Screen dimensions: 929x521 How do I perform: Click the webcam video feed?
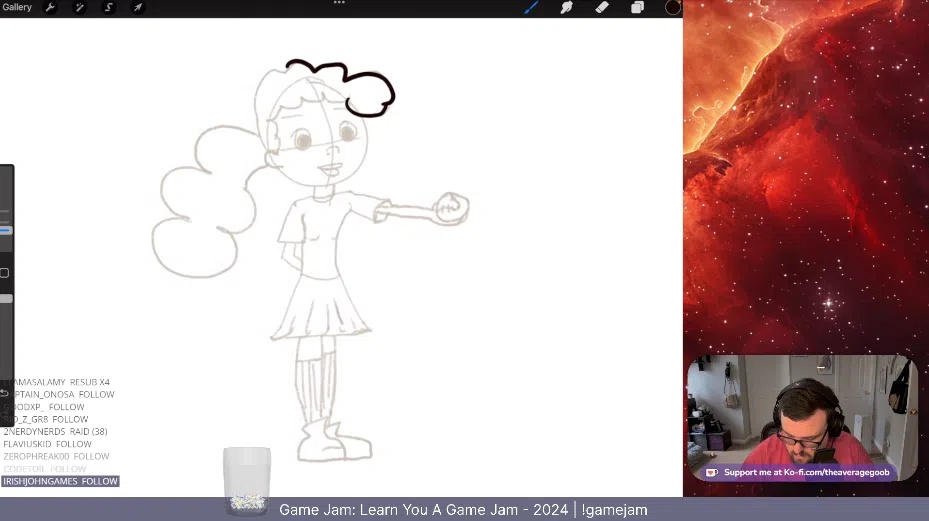800,410
